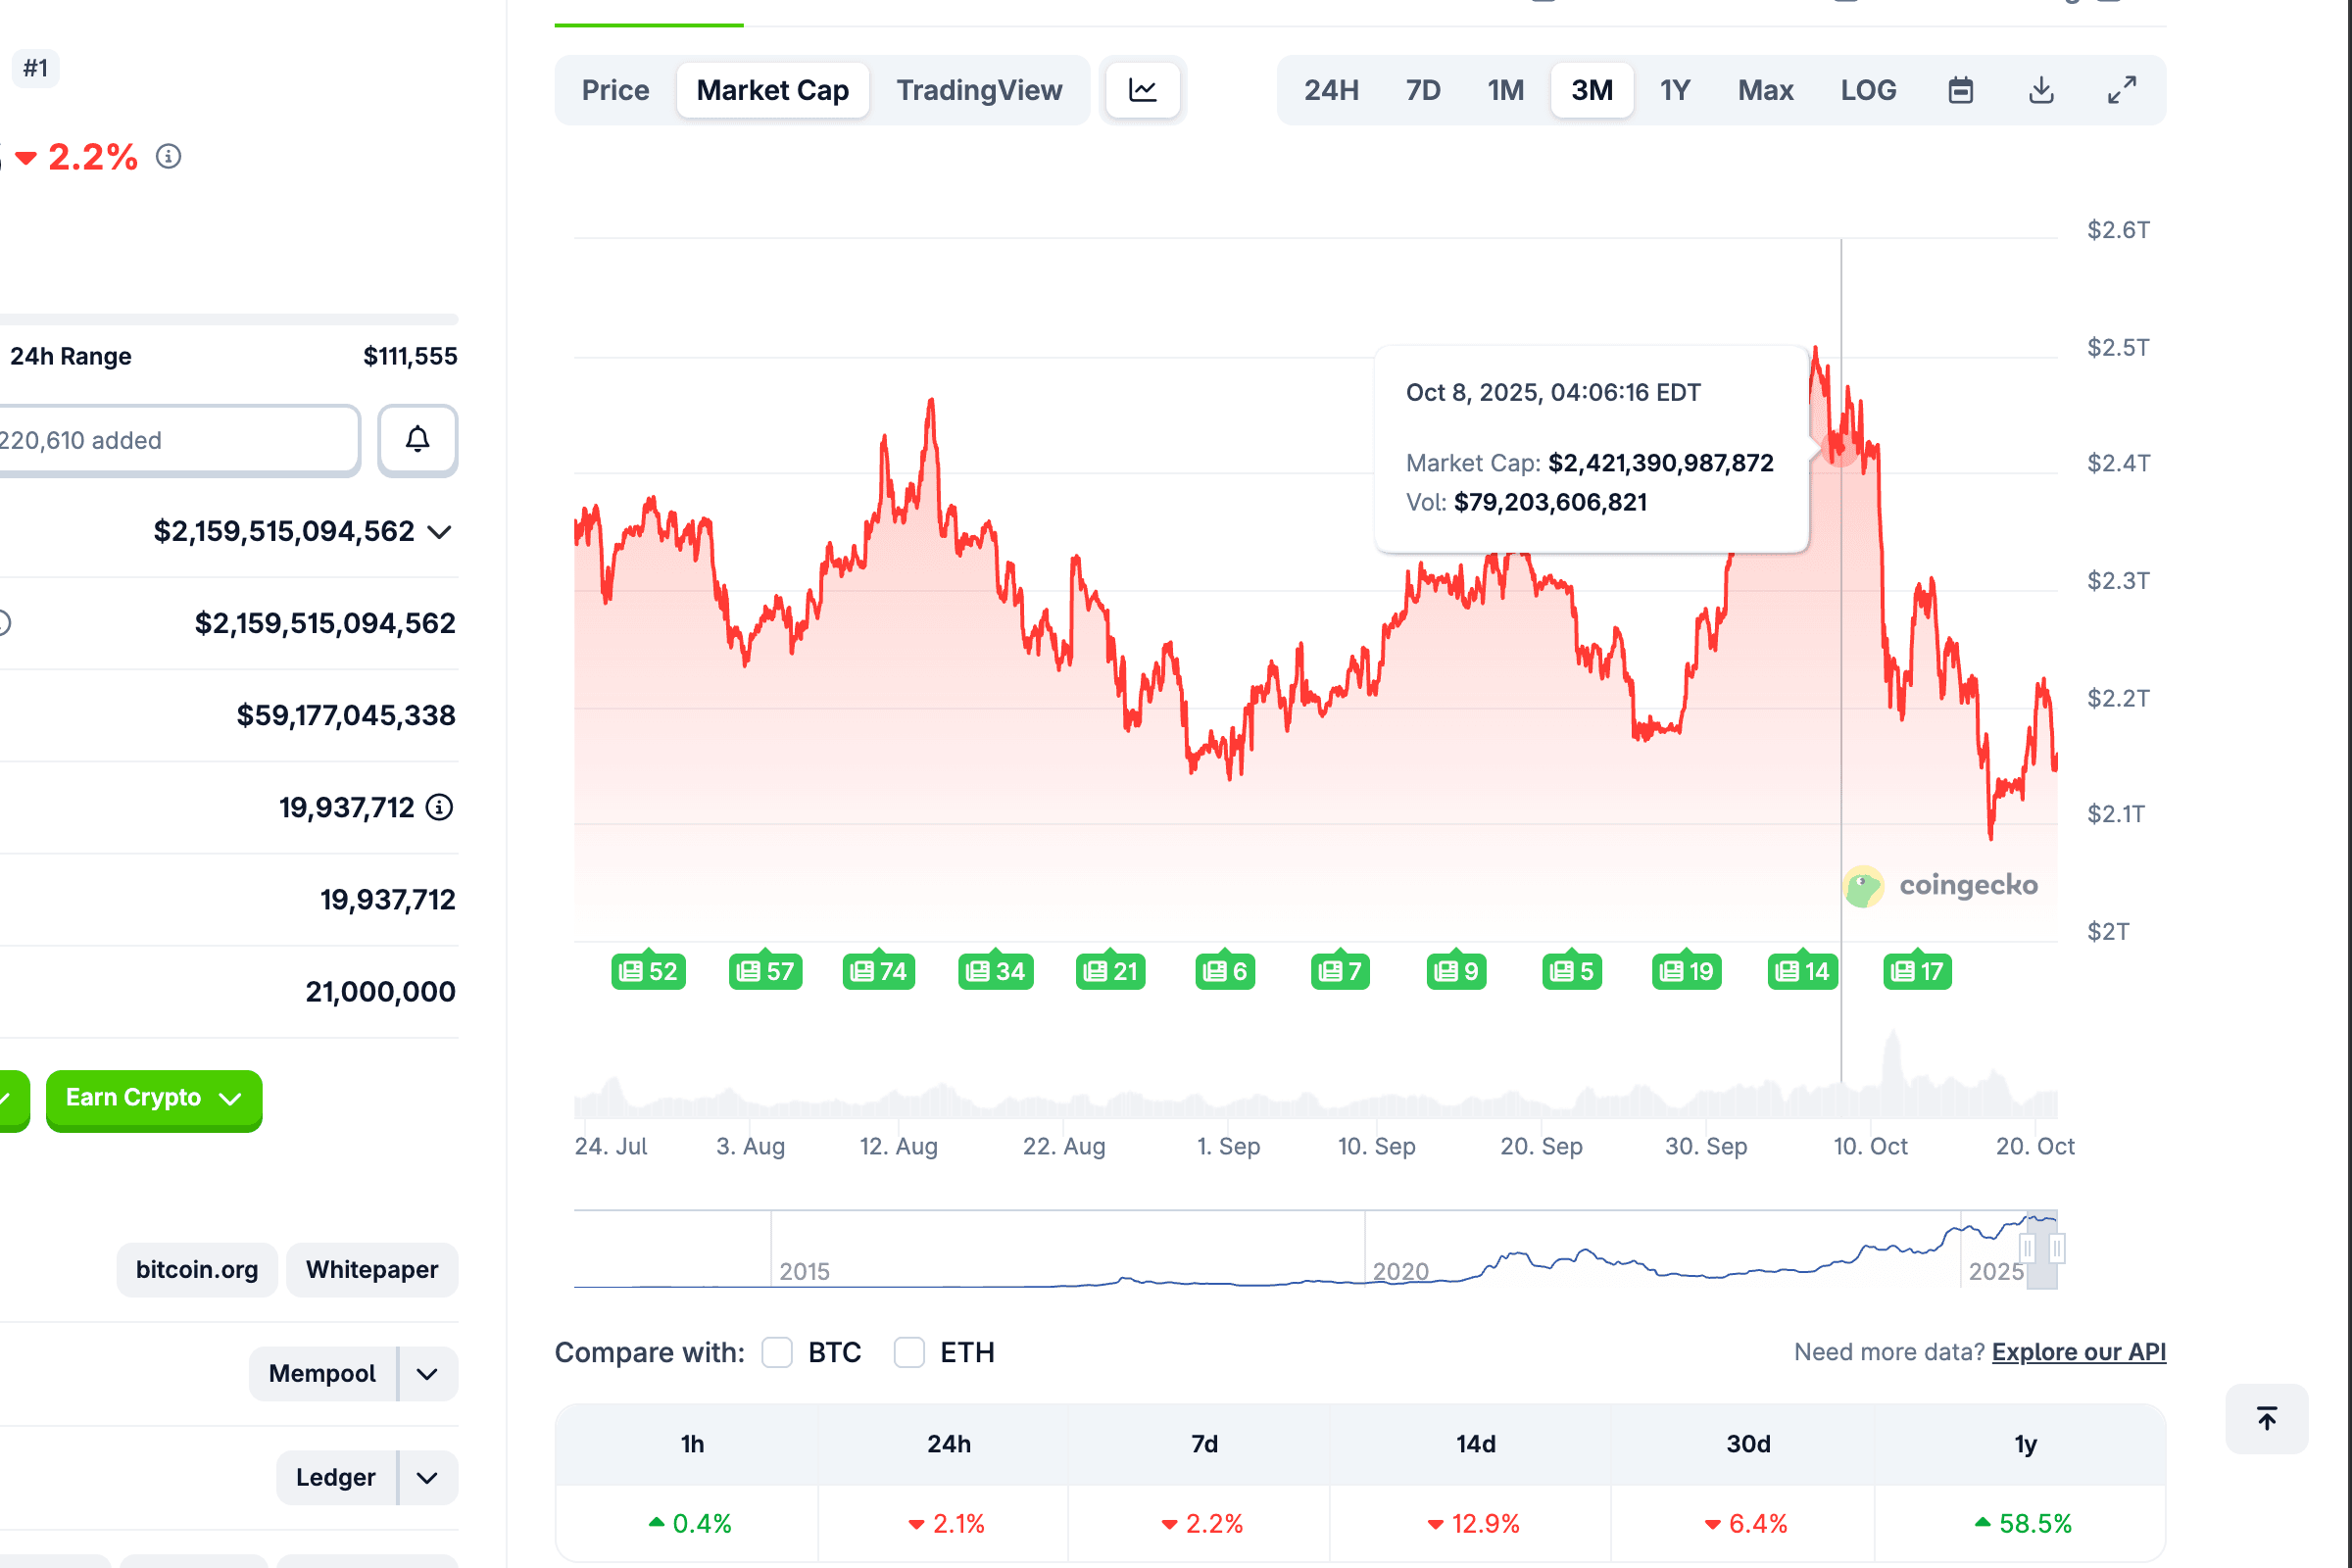Switch to the Price tab

pyautogui.click(x=615, y=90)
